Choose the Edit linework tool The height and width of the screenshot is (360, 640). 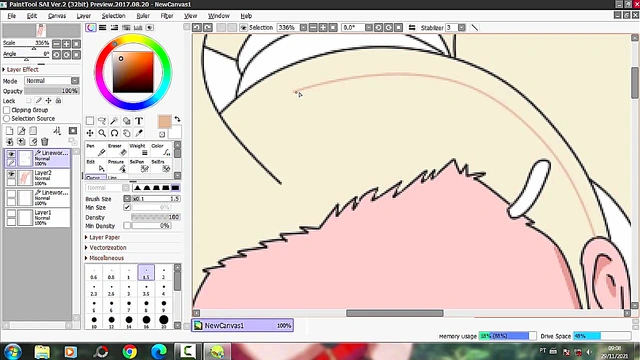(96, 166)
